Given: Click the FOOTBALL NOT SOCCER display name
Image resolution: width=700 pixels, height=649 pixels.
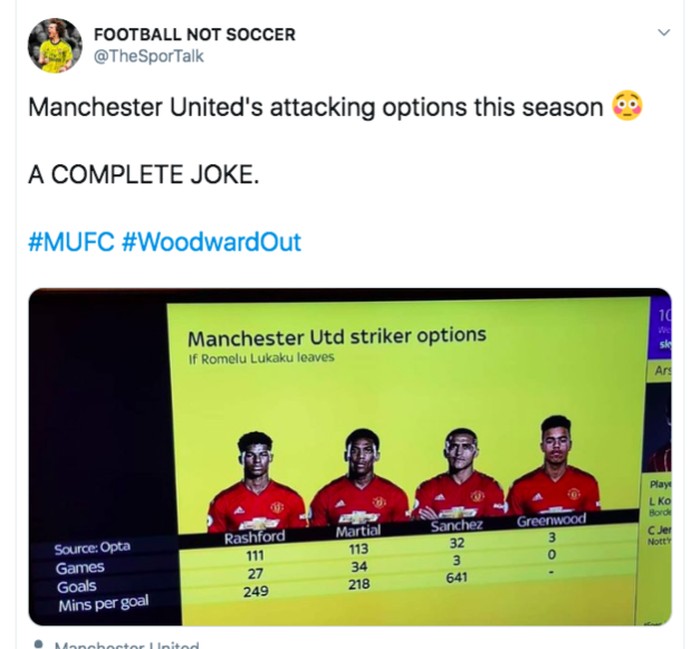Looking at the screenshot, I should 195,34.
